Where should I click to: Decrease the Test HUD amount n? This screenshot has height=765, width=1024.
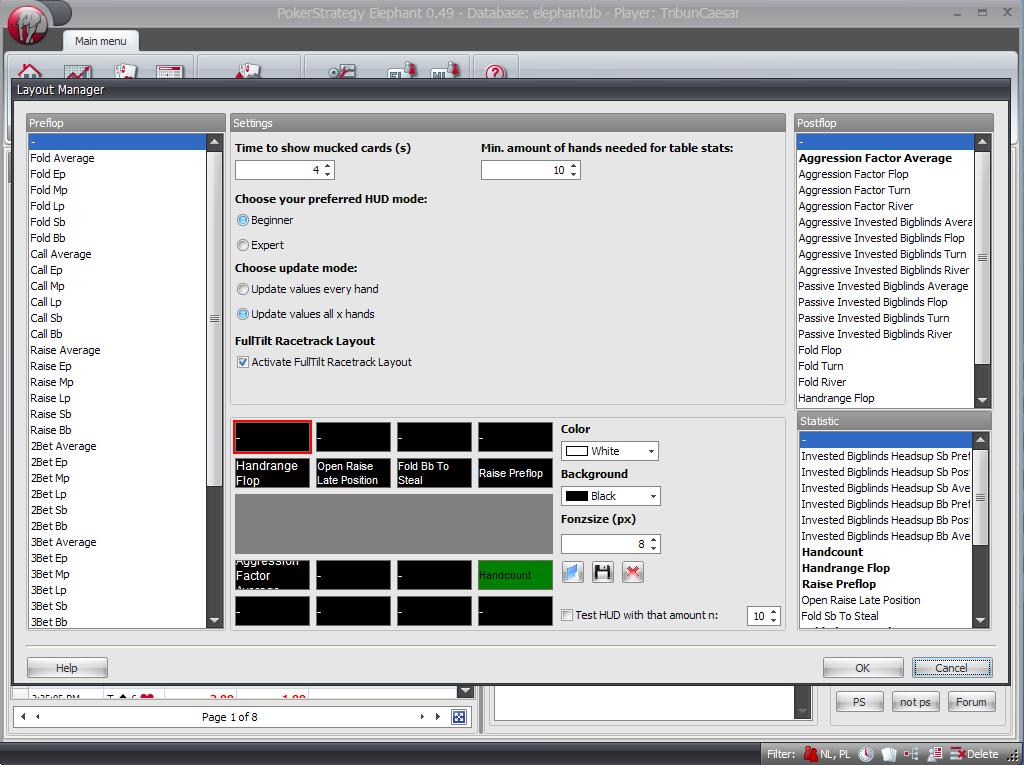[774, 620]
